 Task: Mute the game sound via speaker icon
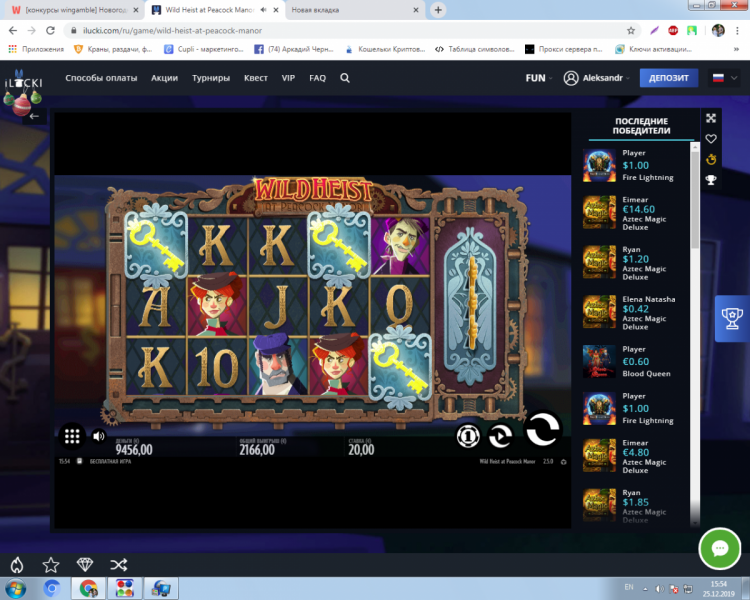99,436
